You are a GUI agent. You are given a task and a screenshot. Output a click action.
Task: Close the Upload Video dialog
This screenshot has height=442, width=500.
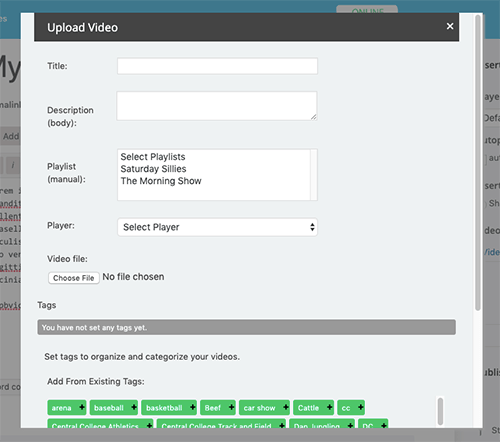[x=450, y=26]
